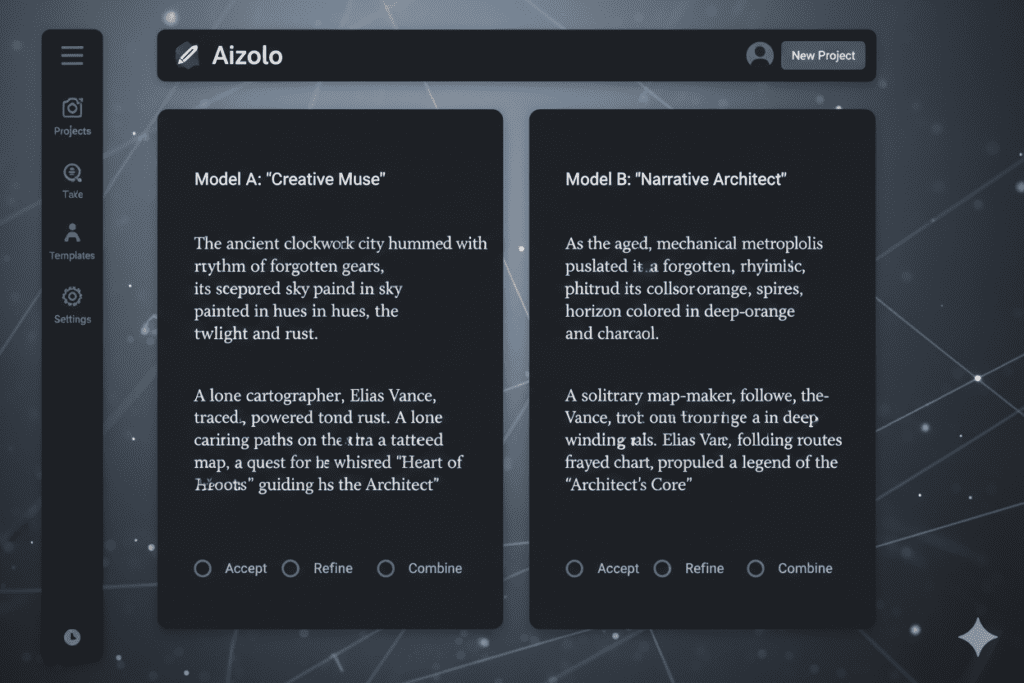This screenshot has width=1024, height=683.
Task: Click the Aizolo pen logo icon
Action: [187, 56]
